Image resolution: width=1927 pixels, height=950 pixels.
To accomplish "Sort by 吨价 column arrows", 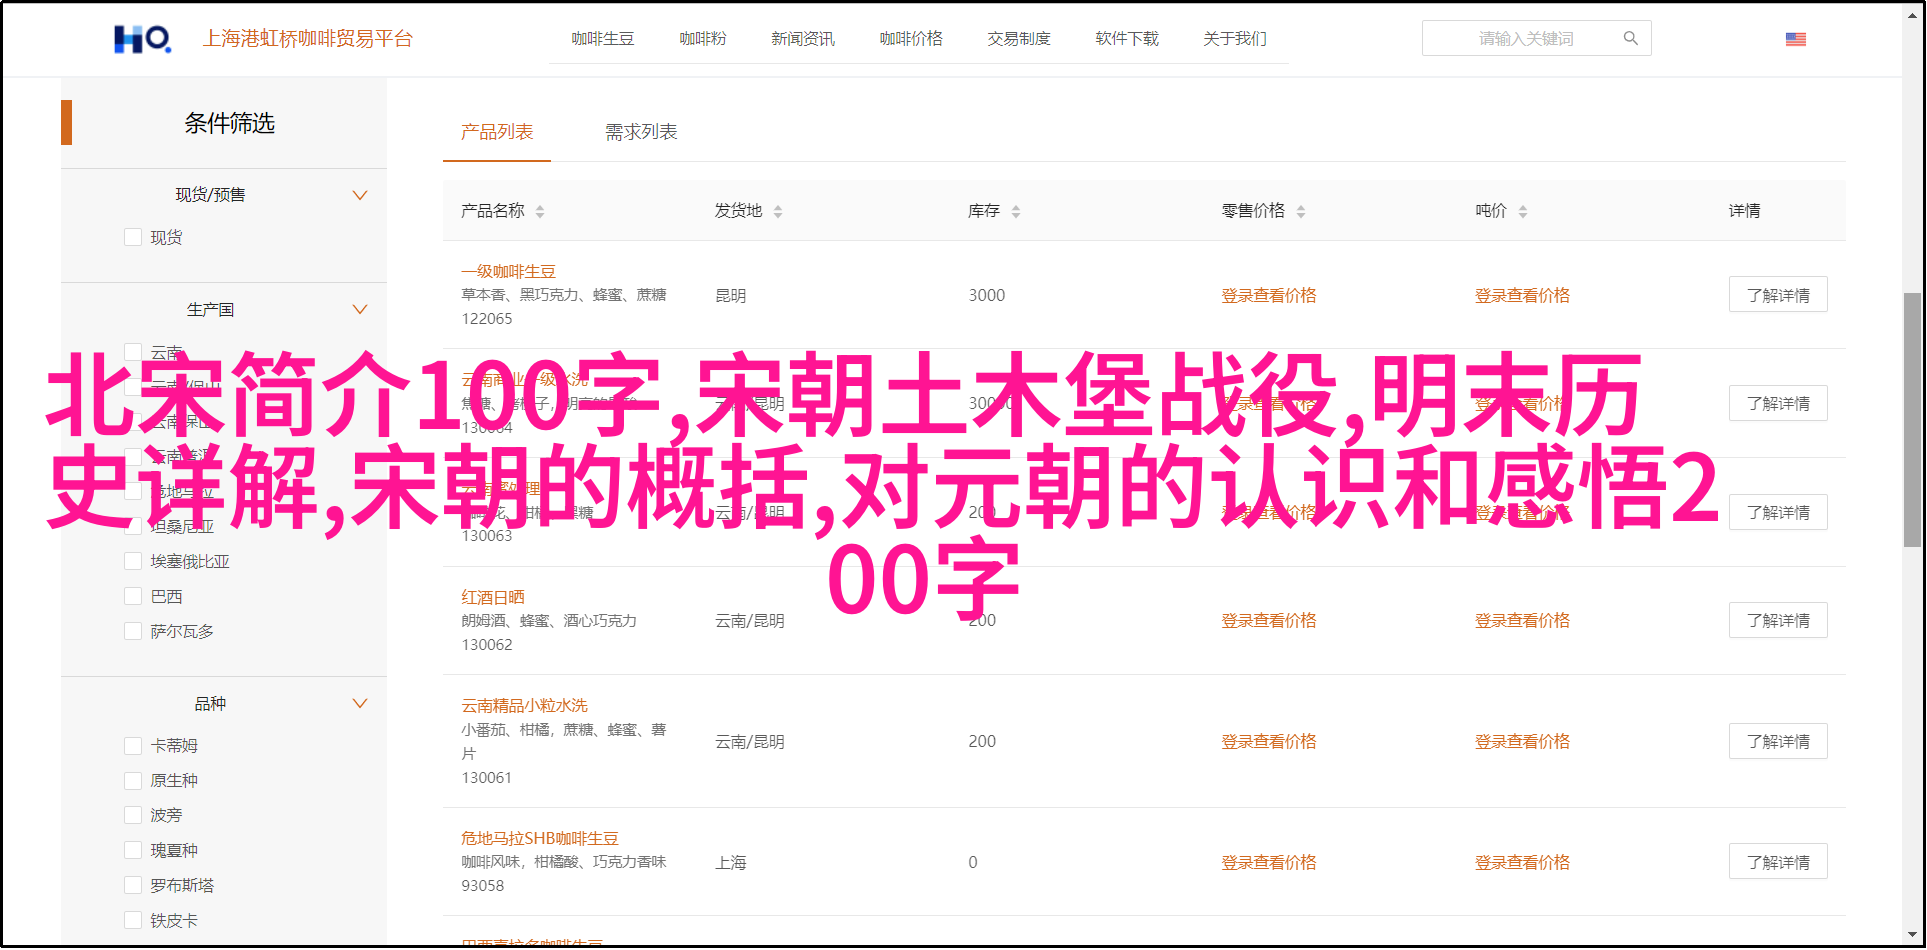I will 1523,211.
